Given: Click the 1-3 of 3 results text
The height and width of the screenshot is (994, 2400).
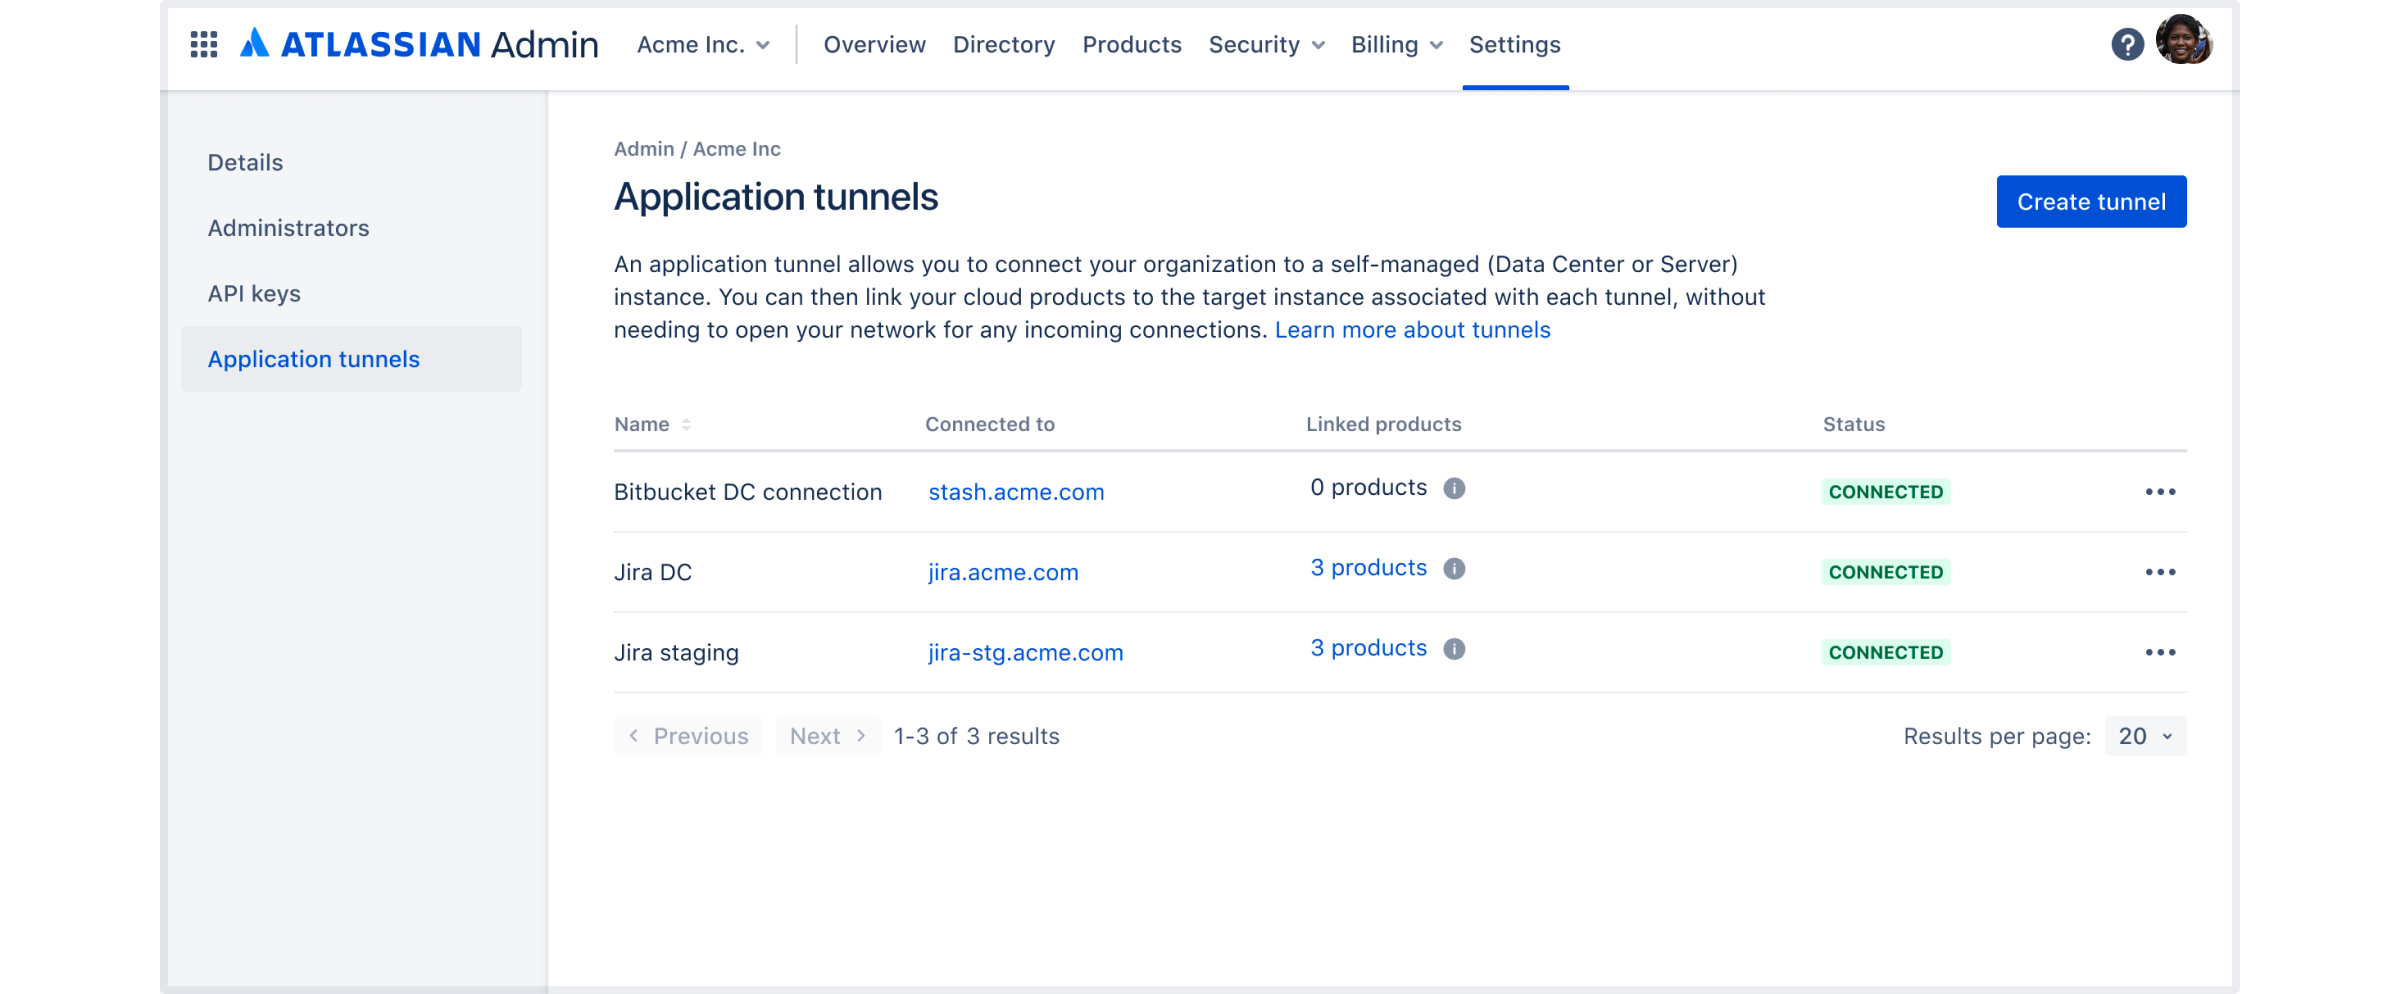Looking at the screenshot, I should [x=976, y=736].
